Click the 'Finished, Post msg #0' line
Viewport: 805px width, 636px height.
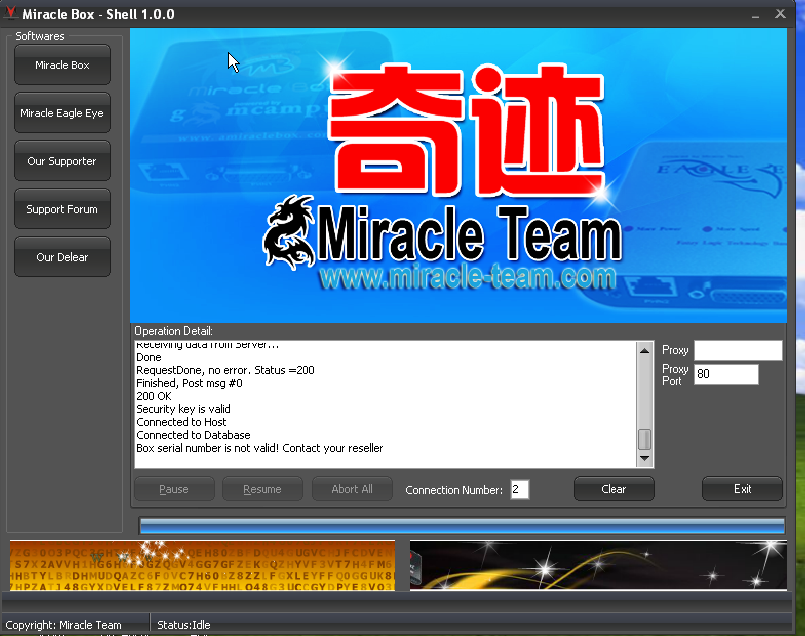189,383
